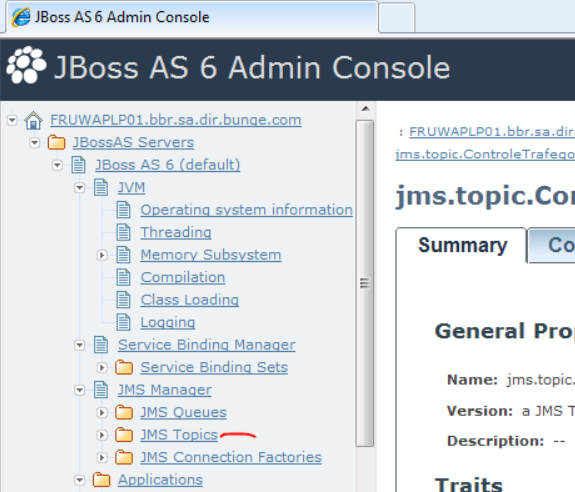Open the Memory Subsystem link
Screen dimensions: 575x492
point(211,255)
